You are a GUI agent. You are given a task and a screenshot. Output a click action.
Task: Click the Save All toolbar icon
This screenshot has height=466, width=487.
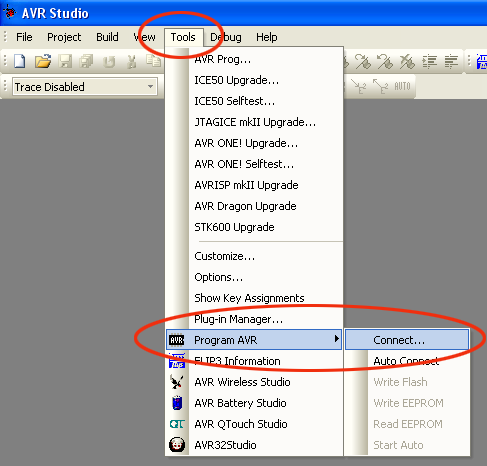tap(87, 62)
